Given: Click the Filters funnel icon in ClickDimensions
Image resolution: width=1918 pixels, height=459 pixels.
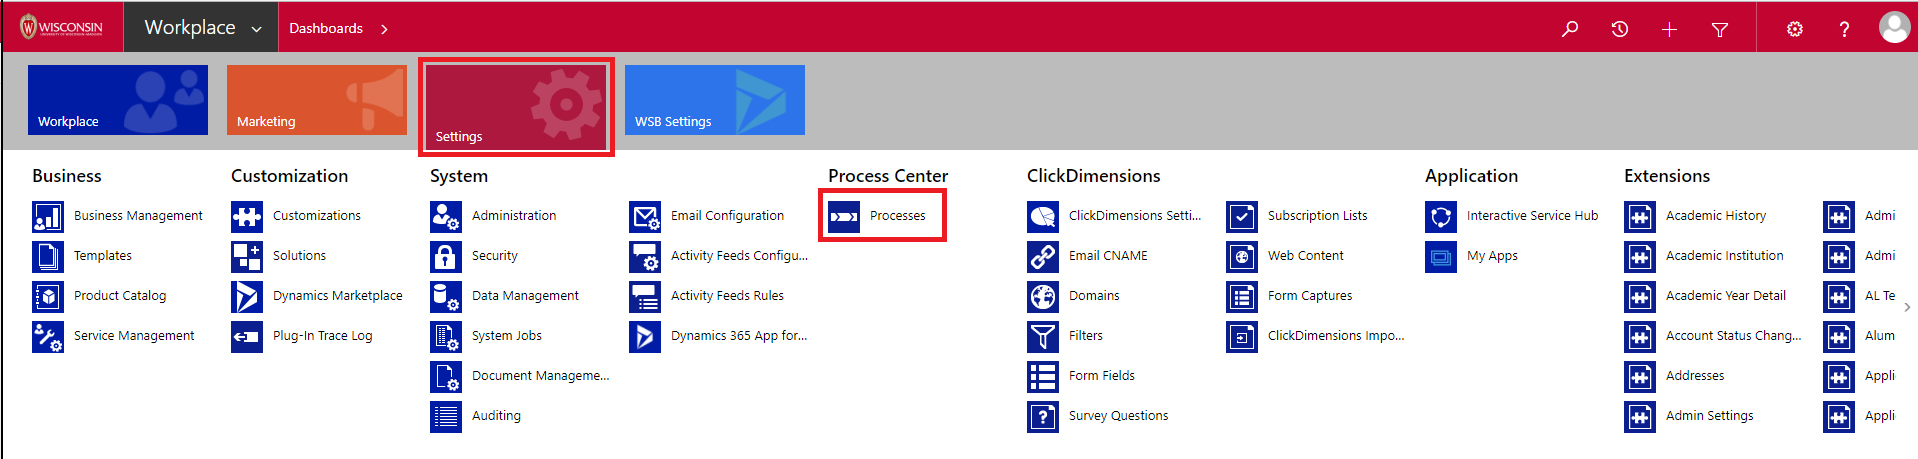Looking at the screenshot, I should pyautogui.click(x=1043, y=336).
